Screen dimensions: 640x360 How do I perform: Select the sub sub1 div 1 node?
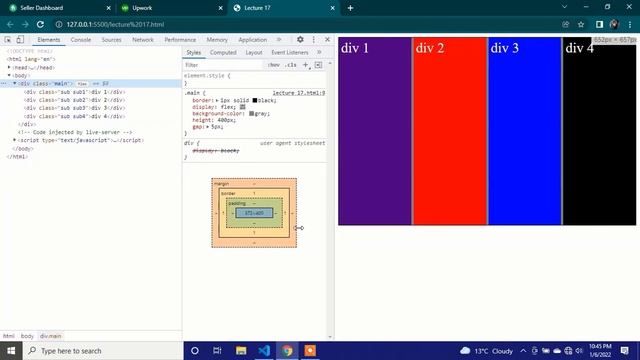pos(75,92)
